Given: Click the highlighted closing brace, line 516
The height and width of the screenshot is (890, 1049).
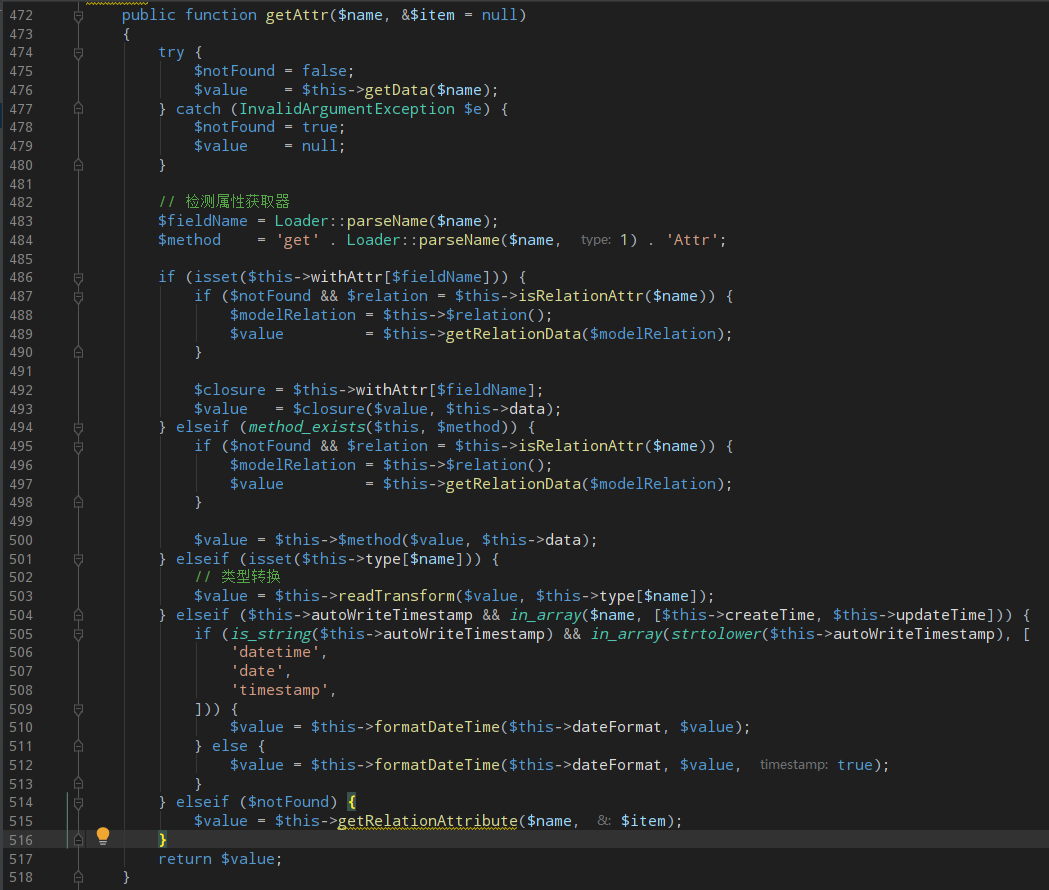Looking at the screenshot, I should 163,839.
